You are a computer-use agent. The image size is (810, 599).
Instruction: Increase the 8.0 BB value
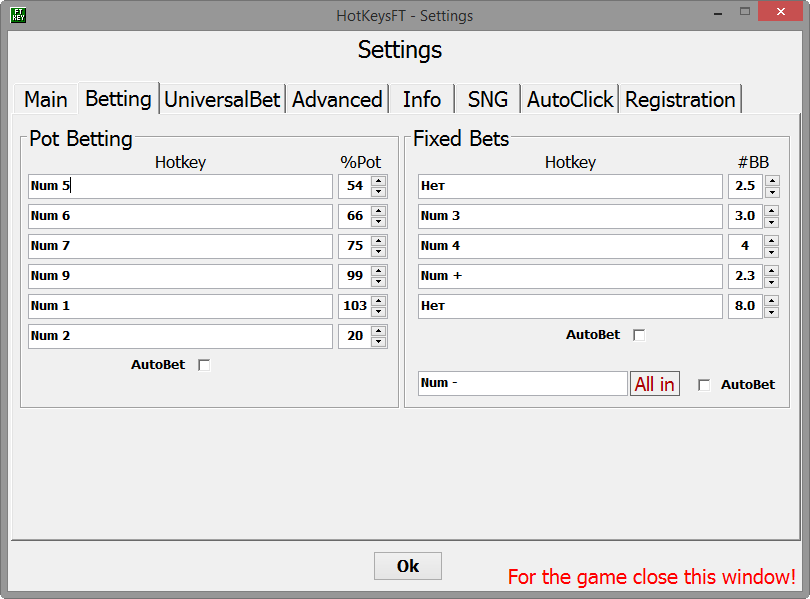click(772, 301)
